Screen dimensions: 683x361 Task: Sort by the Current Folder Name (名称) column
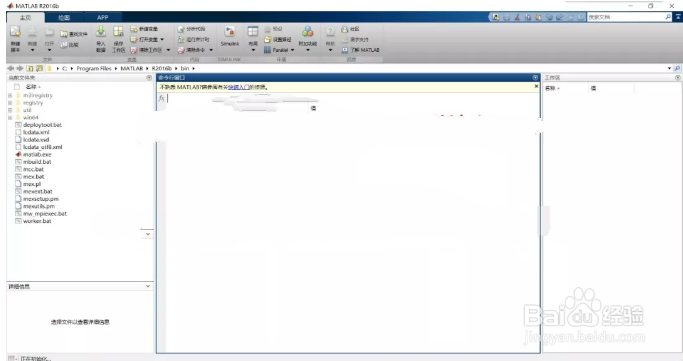[33, 87]
